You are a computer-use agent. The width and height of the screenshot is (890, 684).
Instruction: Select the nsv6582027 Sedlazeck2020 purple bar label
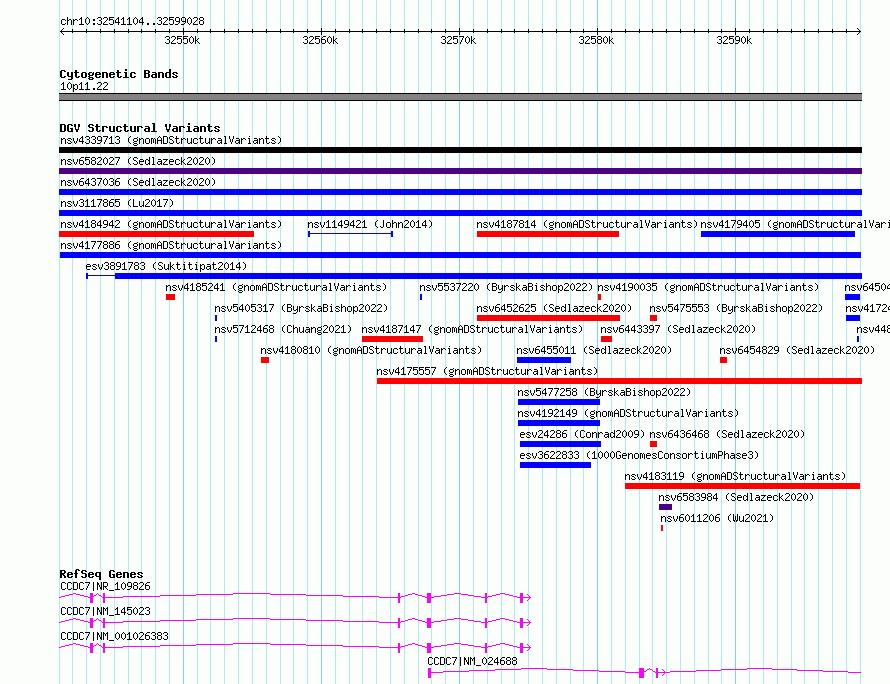tap(138, 161)
